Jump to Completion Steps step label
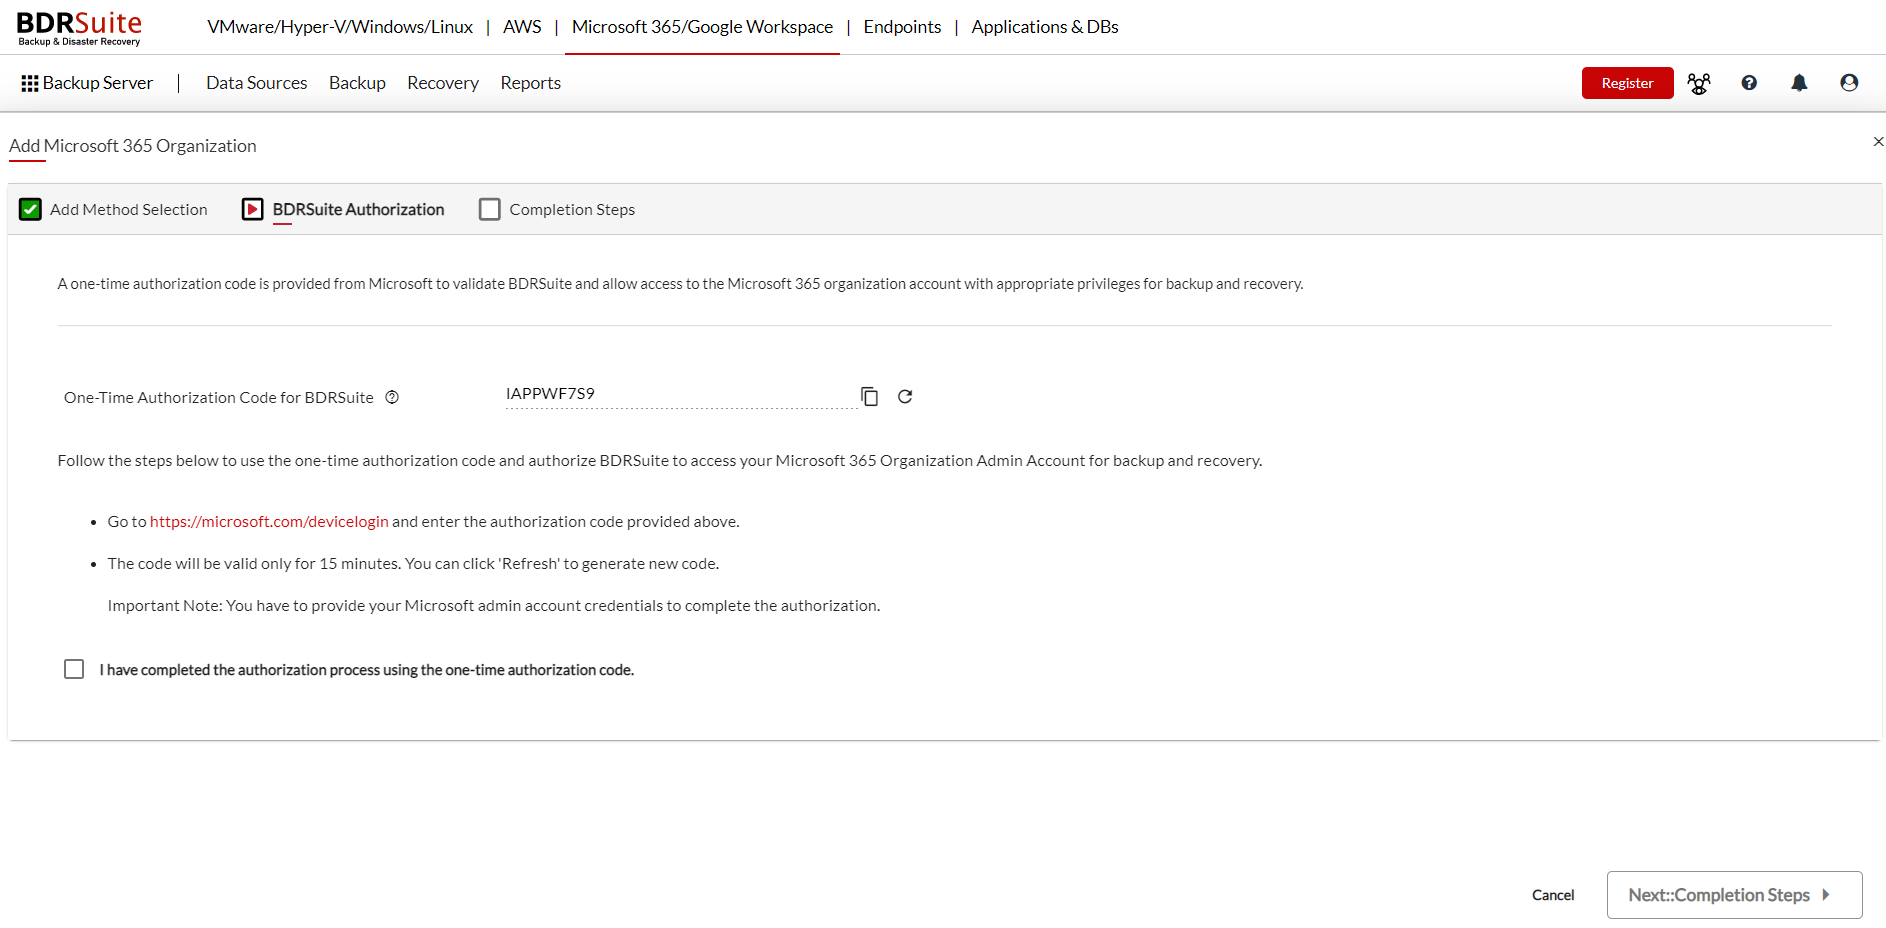 click(572, 209)
